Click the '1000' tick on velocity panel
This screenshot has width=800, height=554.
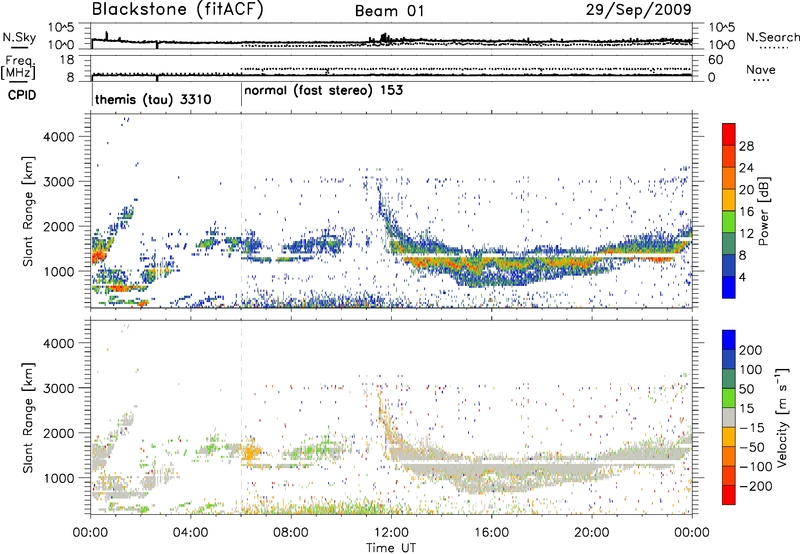59,478
